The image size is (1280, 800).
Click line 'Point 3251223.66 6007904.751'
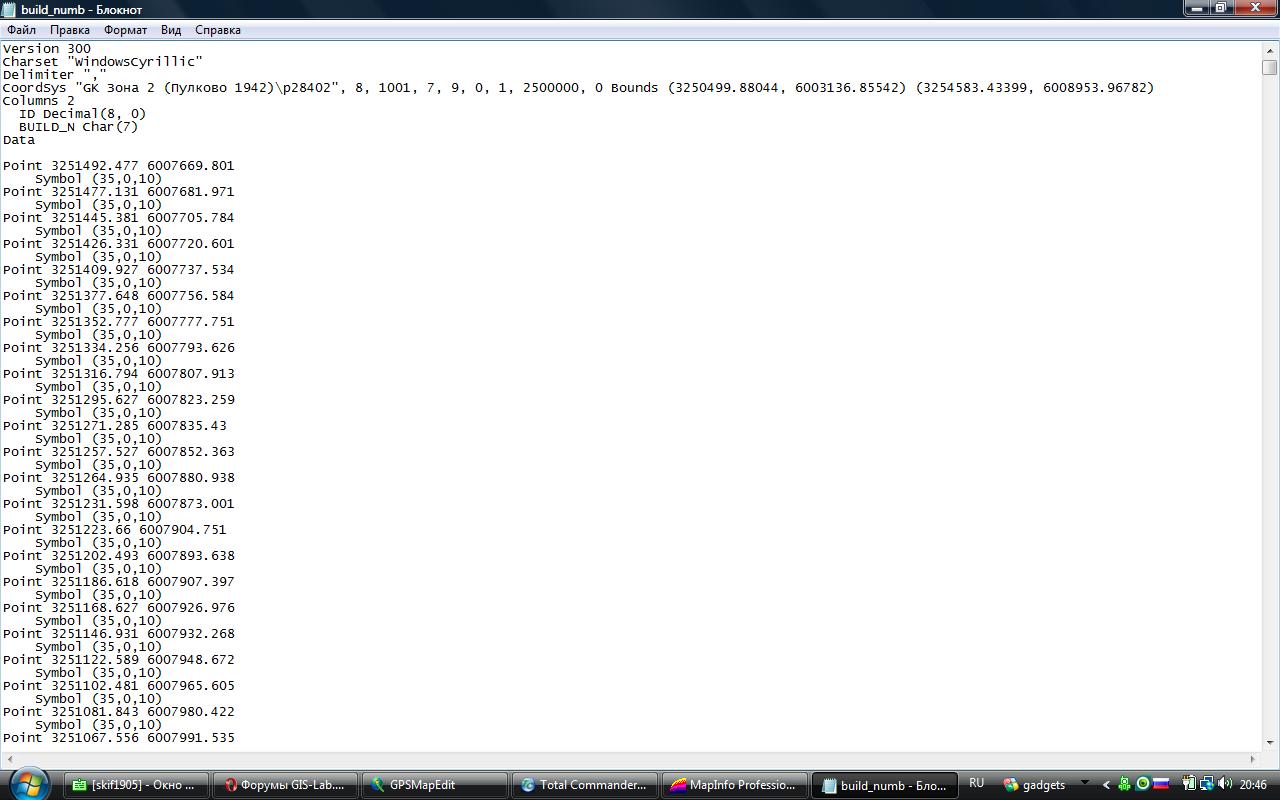115,529
